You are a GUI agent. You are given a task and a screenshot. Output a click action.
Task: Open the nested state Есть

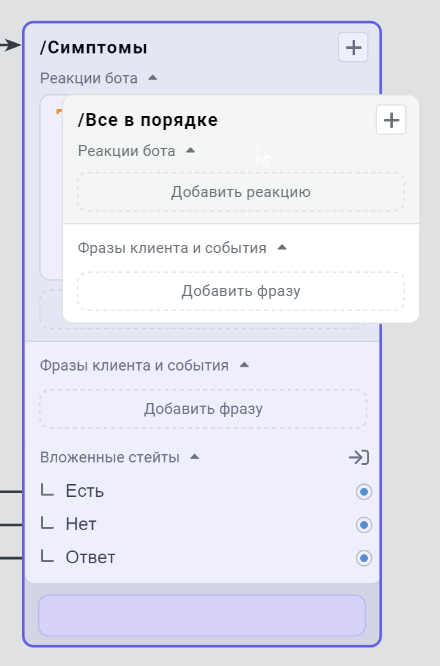[85, 491]
